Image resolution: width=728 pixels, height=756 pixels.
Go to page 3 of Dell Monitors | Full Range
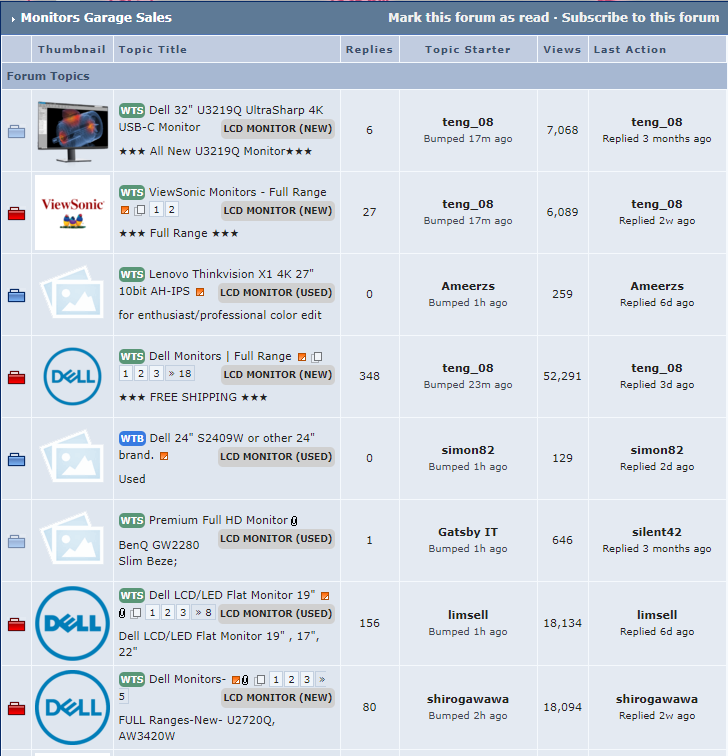pyautogui.click(x=156, y=374)
